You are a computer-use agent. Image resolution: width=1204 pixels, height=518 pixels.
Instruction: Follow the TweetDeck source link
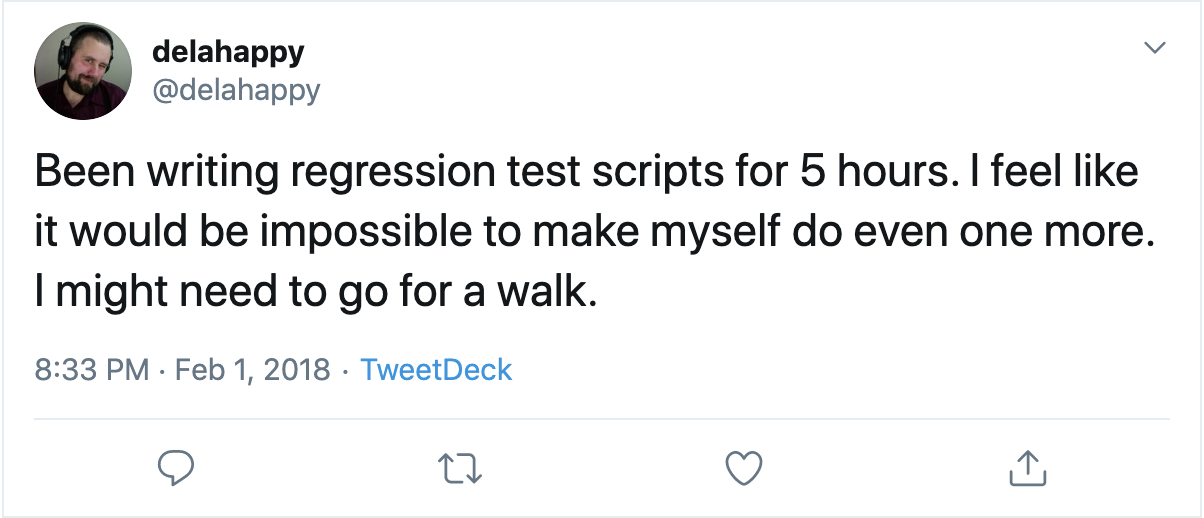coord(435,370)
